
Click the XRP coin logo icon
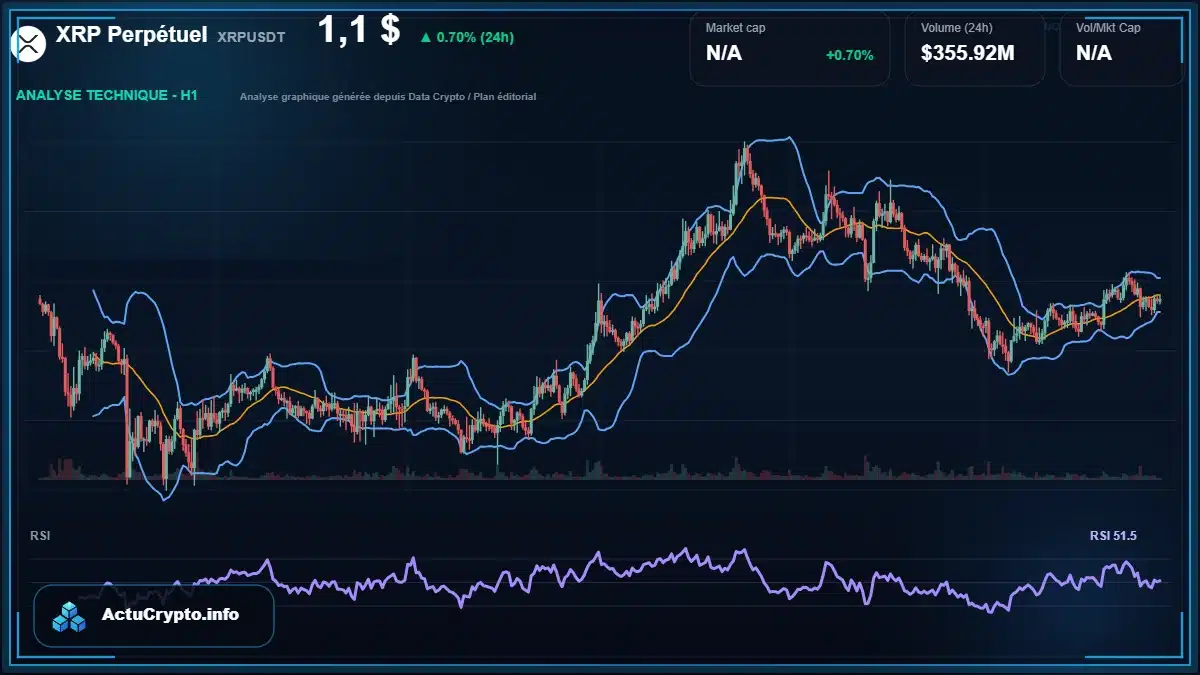click(29, 43)
